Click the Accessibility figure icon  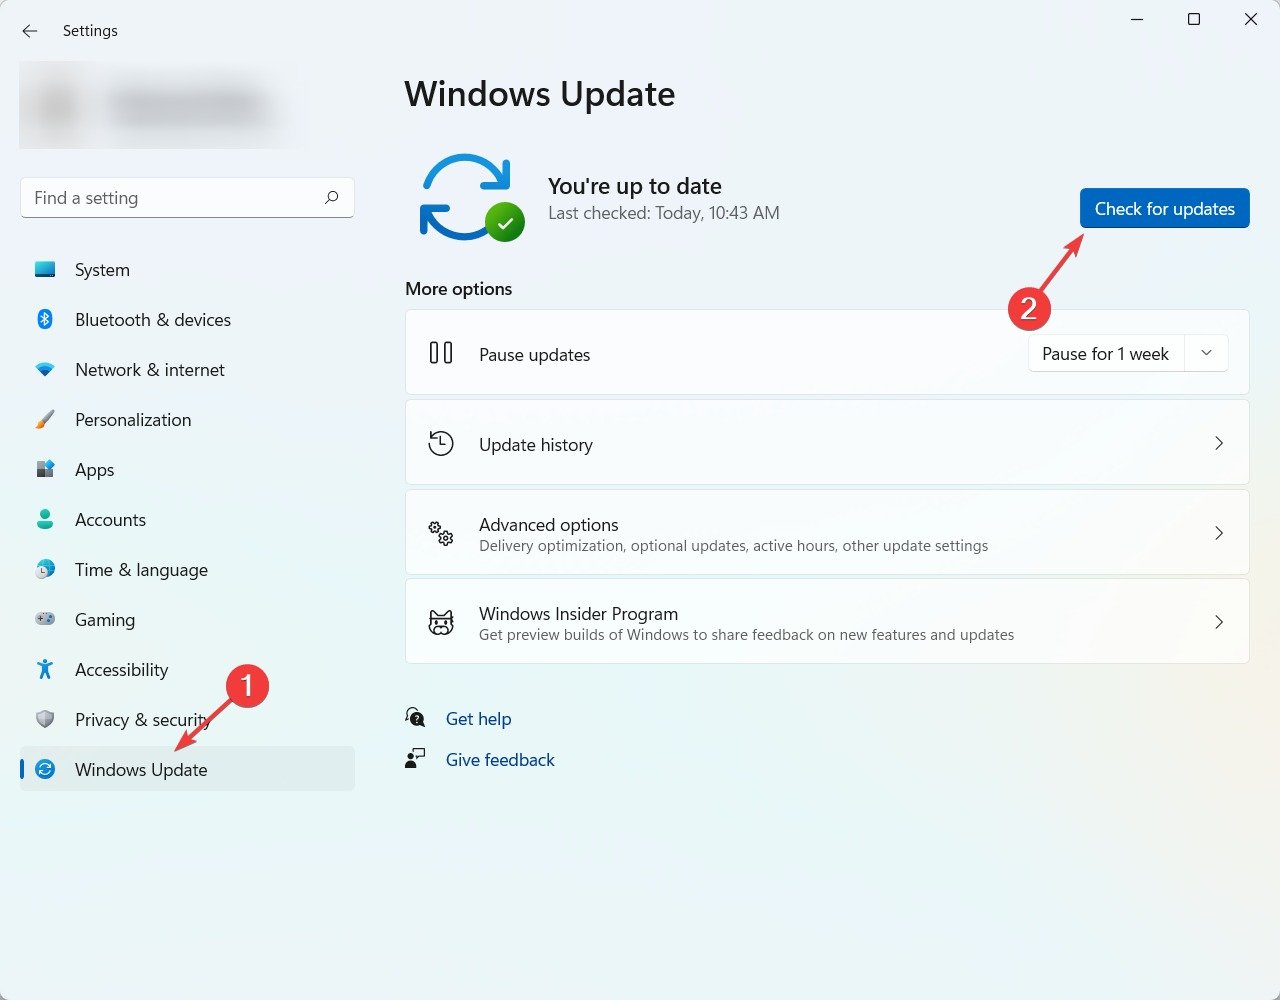pyautogui.click(x=45, y=670)
